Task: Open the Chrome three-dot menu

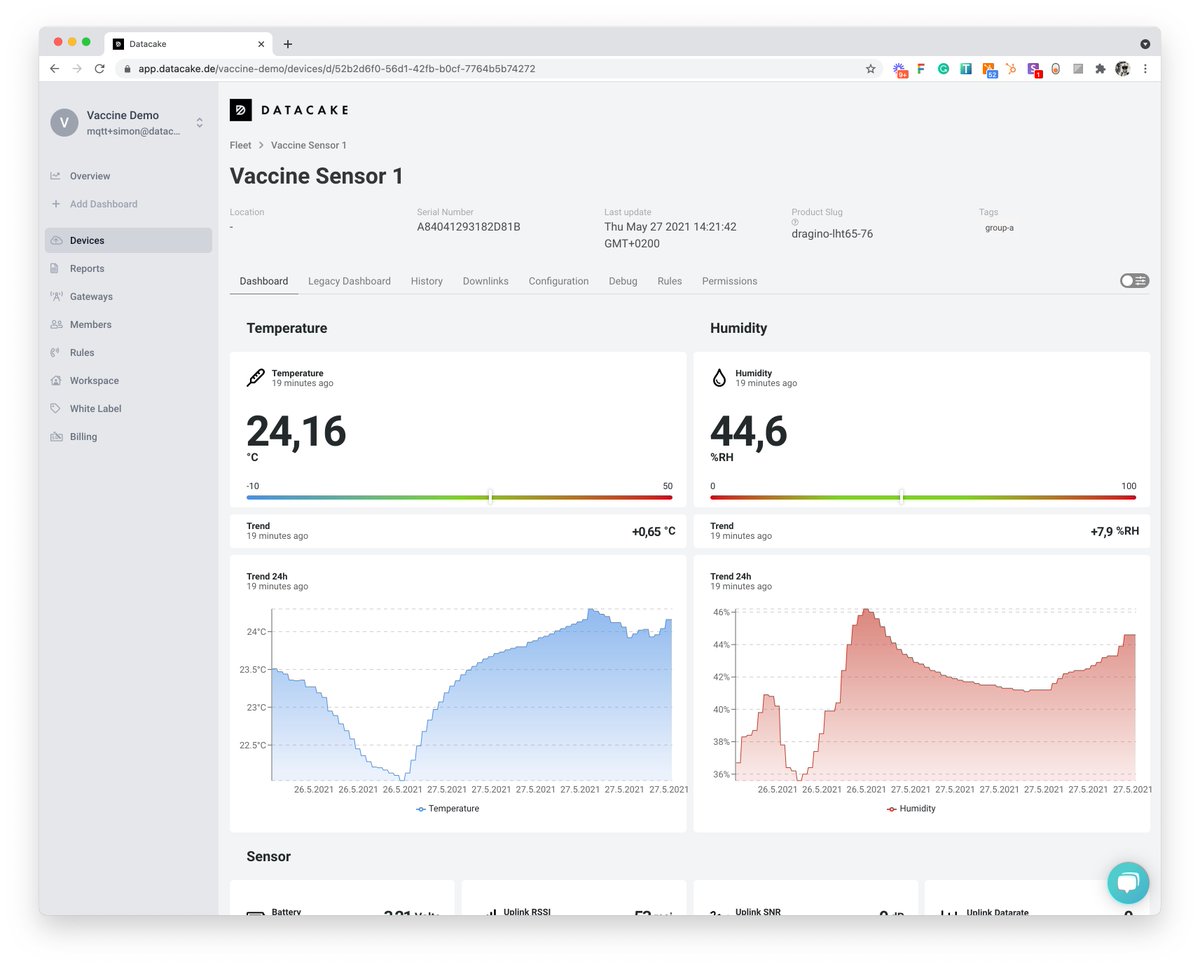Action: [x=1145, y=69]
